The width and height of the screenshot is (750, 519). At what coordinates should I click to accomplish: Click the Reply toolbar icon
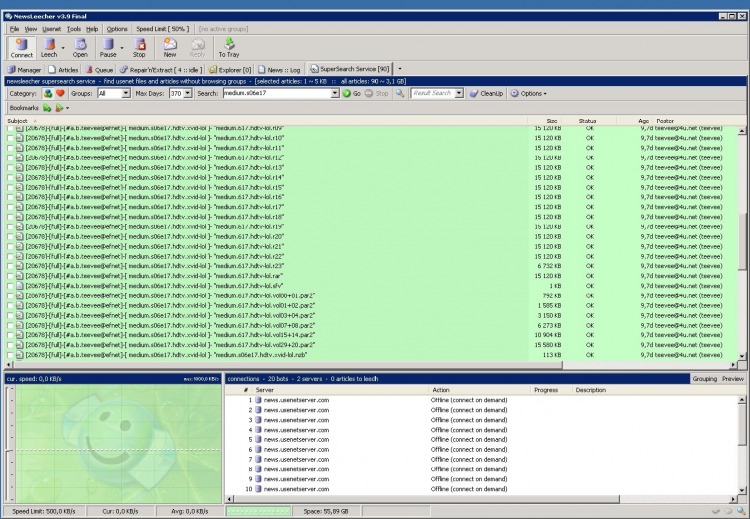click(x=198, y=44)
